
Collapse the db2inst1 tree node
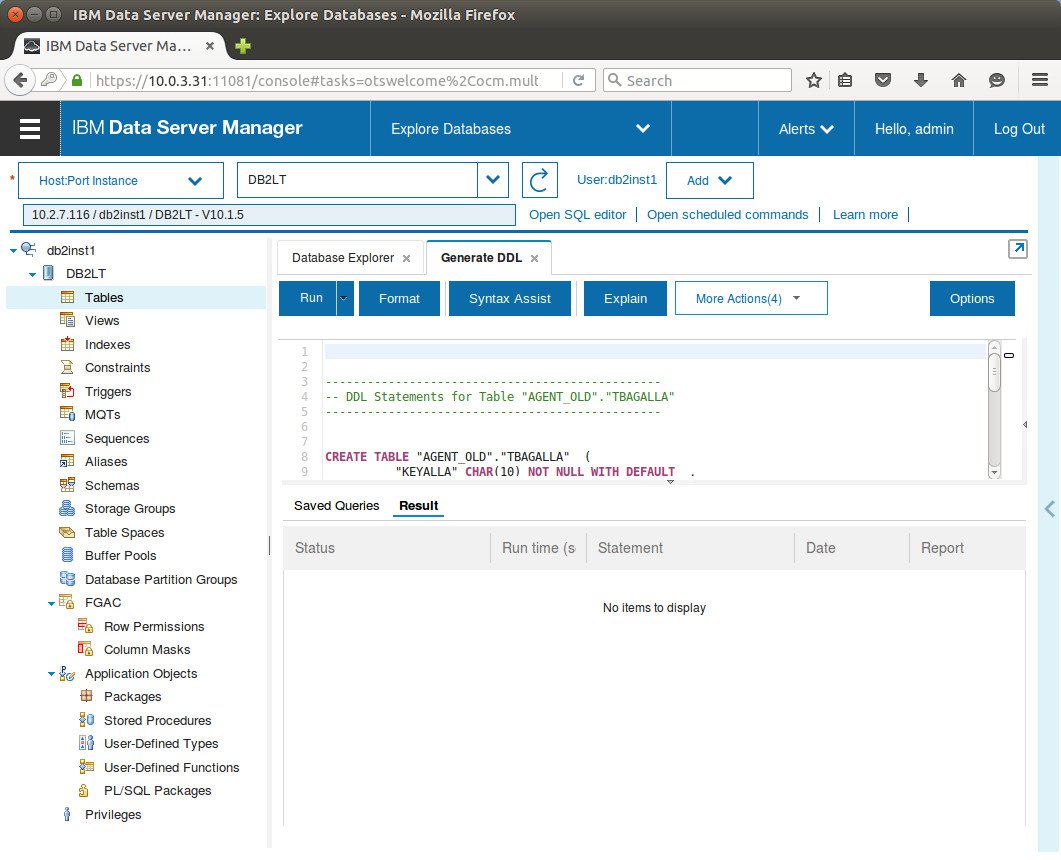[13, 251]
